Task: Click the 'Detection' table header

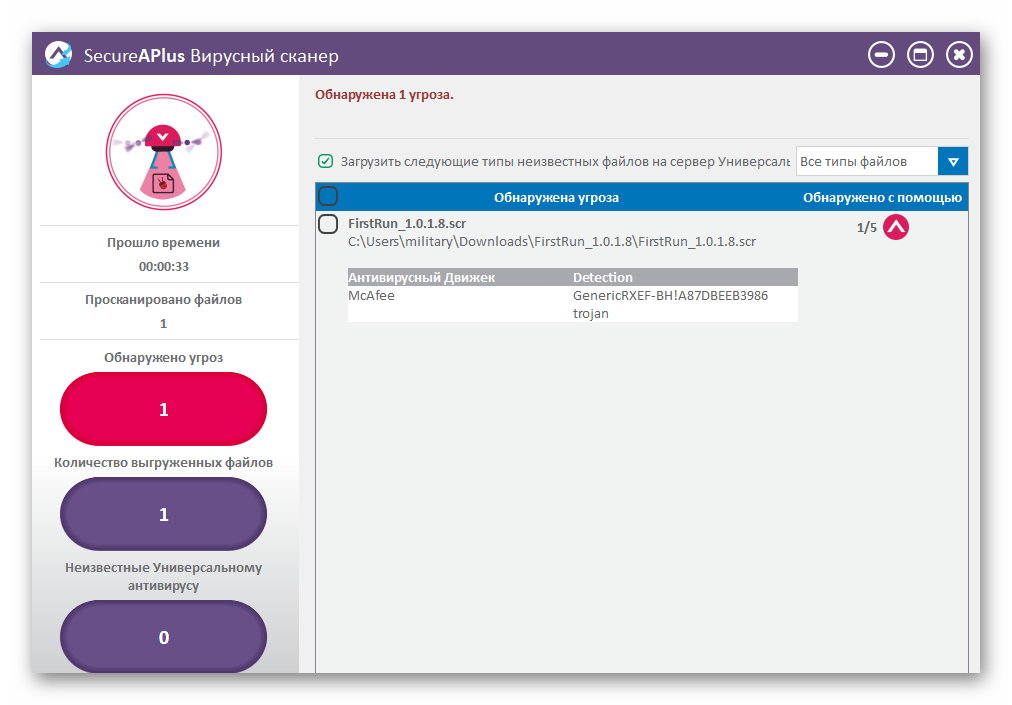Action: click(603, 278)
